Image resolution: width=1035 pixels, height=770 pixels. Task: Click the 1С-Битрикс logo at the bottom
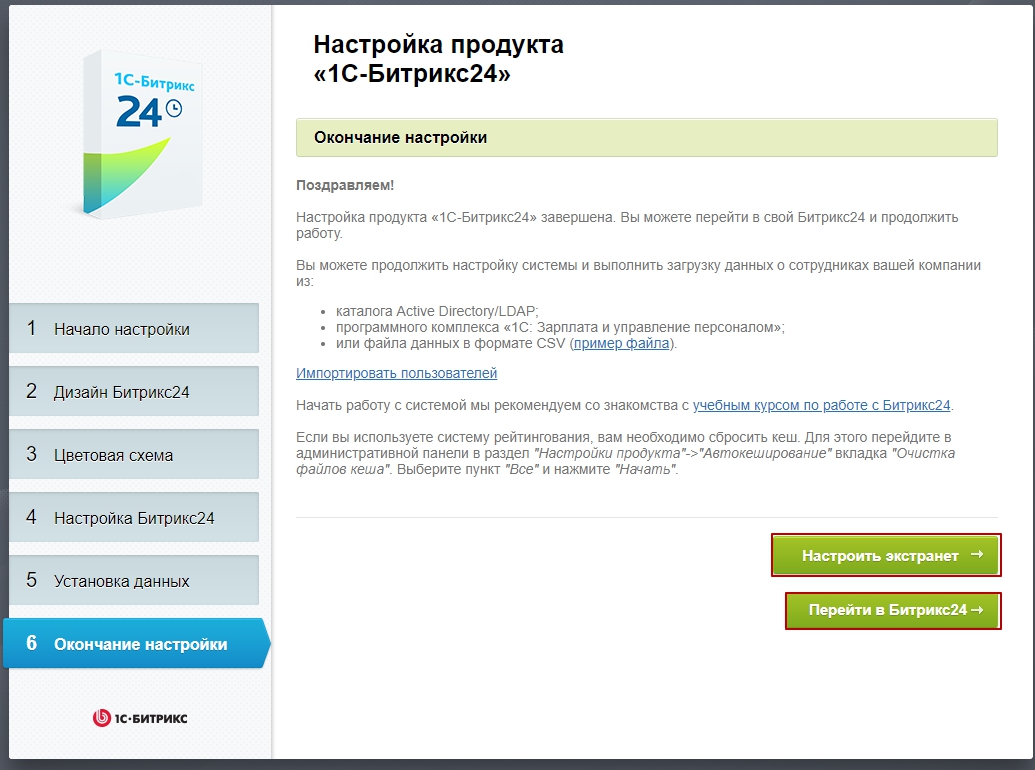[x=140, y=718]
